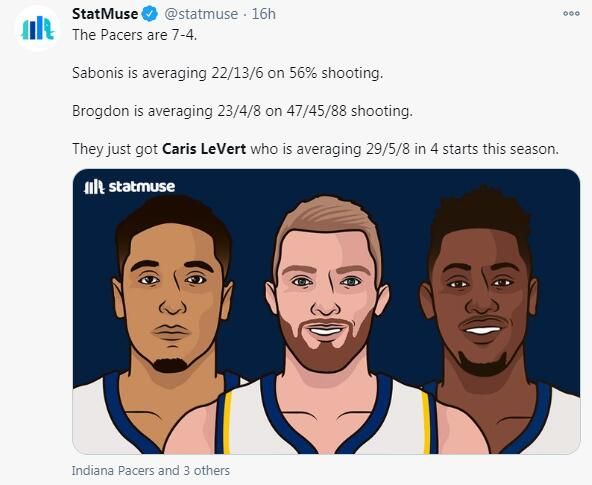Open the StatMuse profile avatar
Viewport: 592px width, 485px height.
point(37,28)
